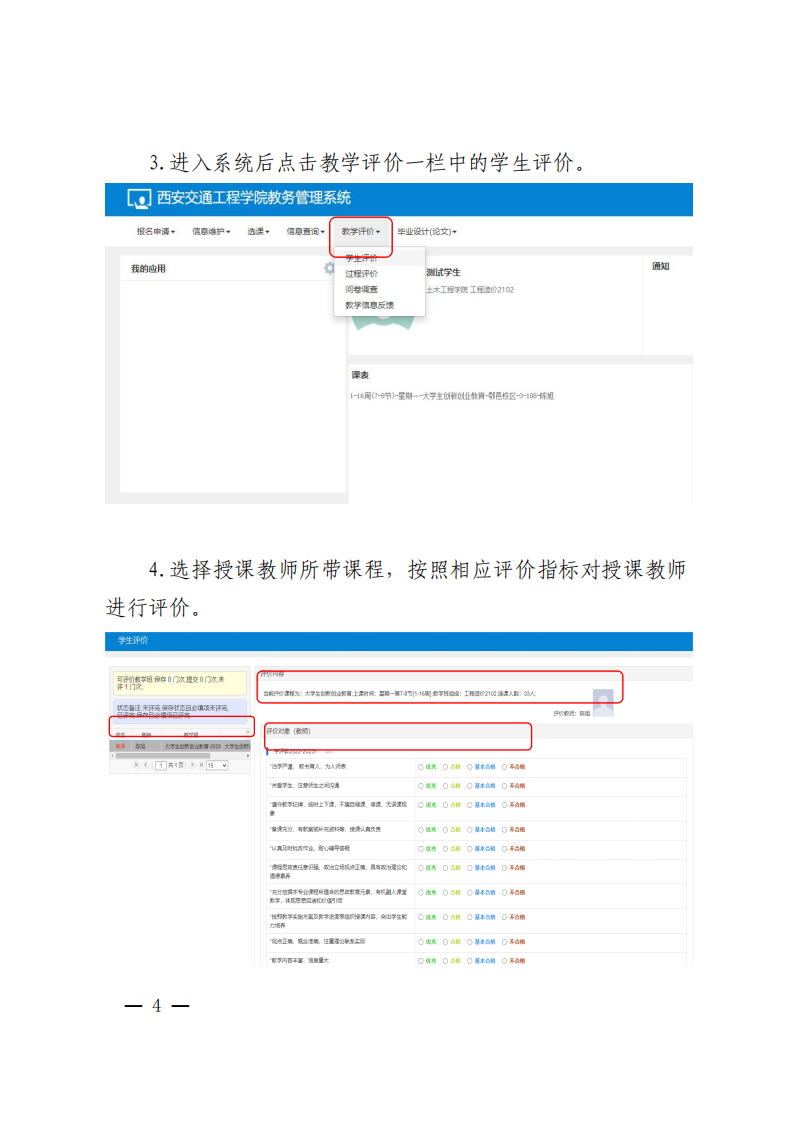Viewport: 794px width, 1123px height.
Task: Open the 报名申请 dropdown menu
Action: coord(155,231)
